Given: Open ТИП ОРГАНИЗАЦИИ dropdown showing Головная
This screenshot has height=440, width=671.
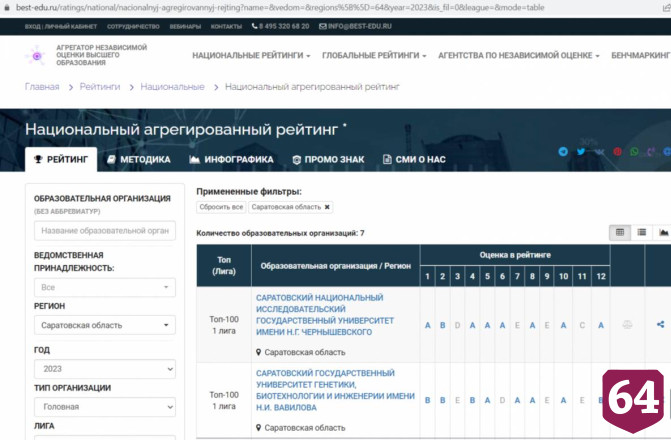Looking at the screenshot, I should click(105, 407).
